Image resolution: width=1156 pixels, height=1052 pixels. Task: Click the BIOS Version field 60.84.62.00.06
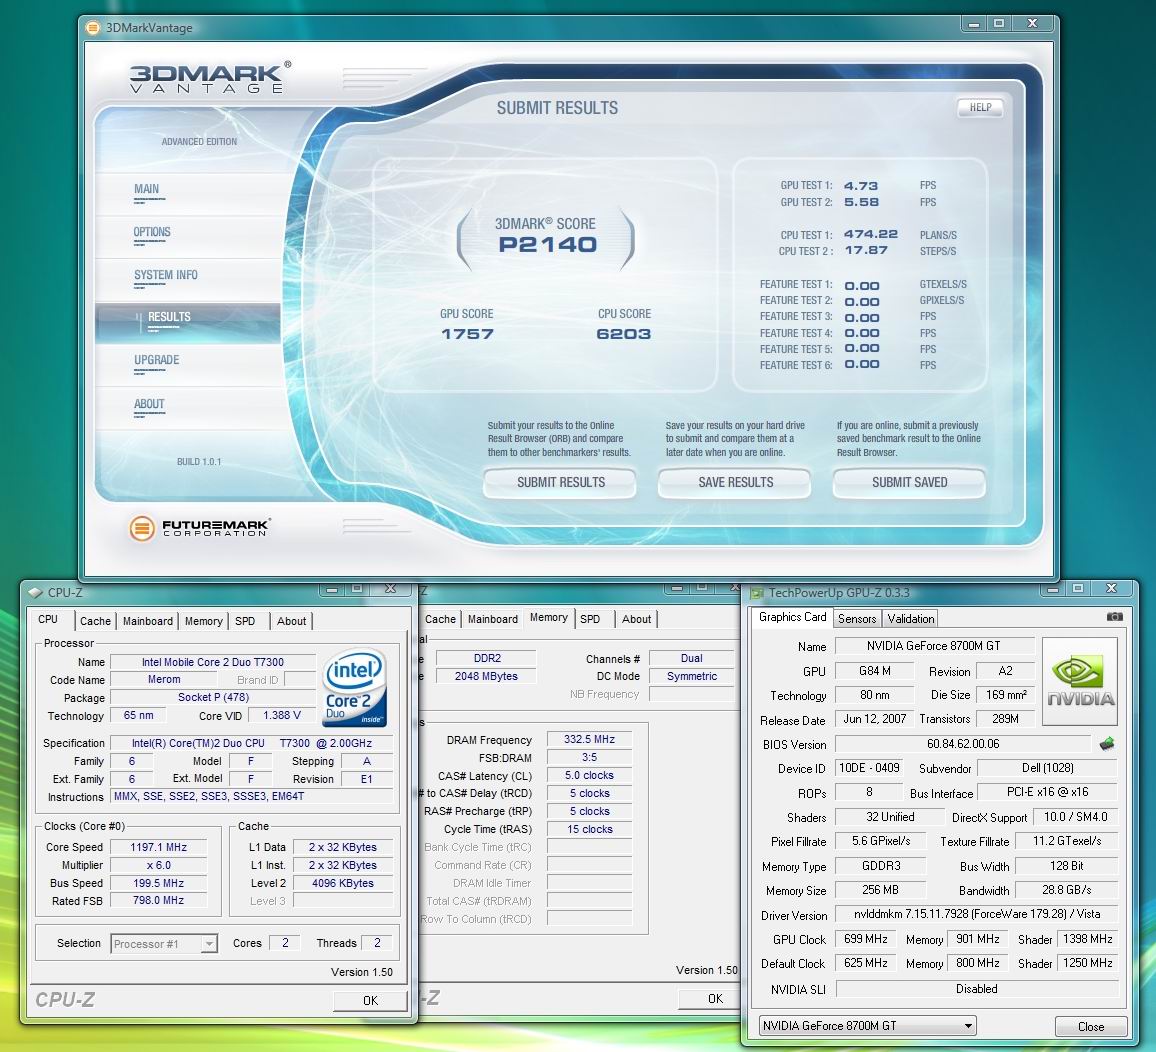pos(963,744)
